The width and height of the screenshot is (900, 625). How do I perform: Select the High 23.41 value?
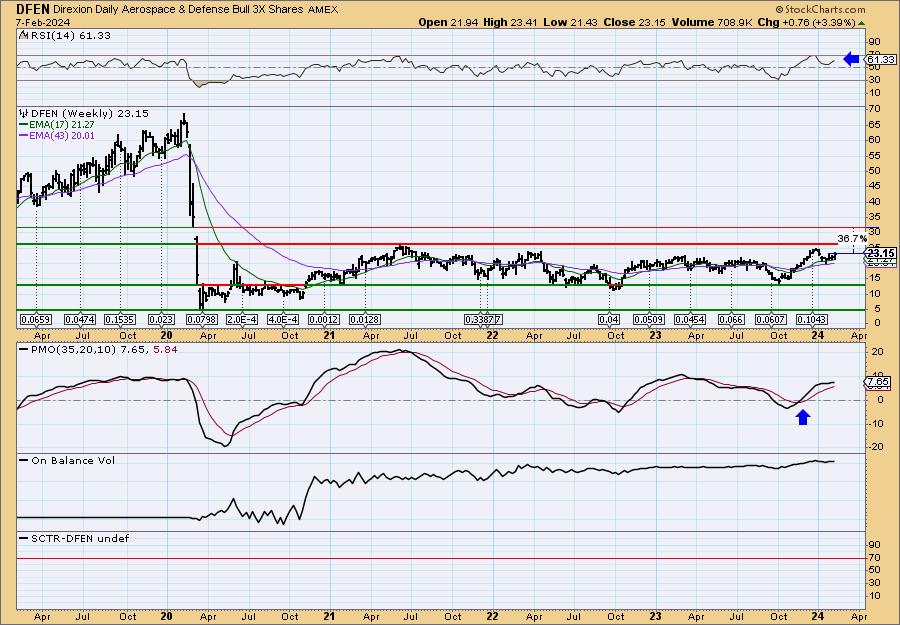[511, 22]
